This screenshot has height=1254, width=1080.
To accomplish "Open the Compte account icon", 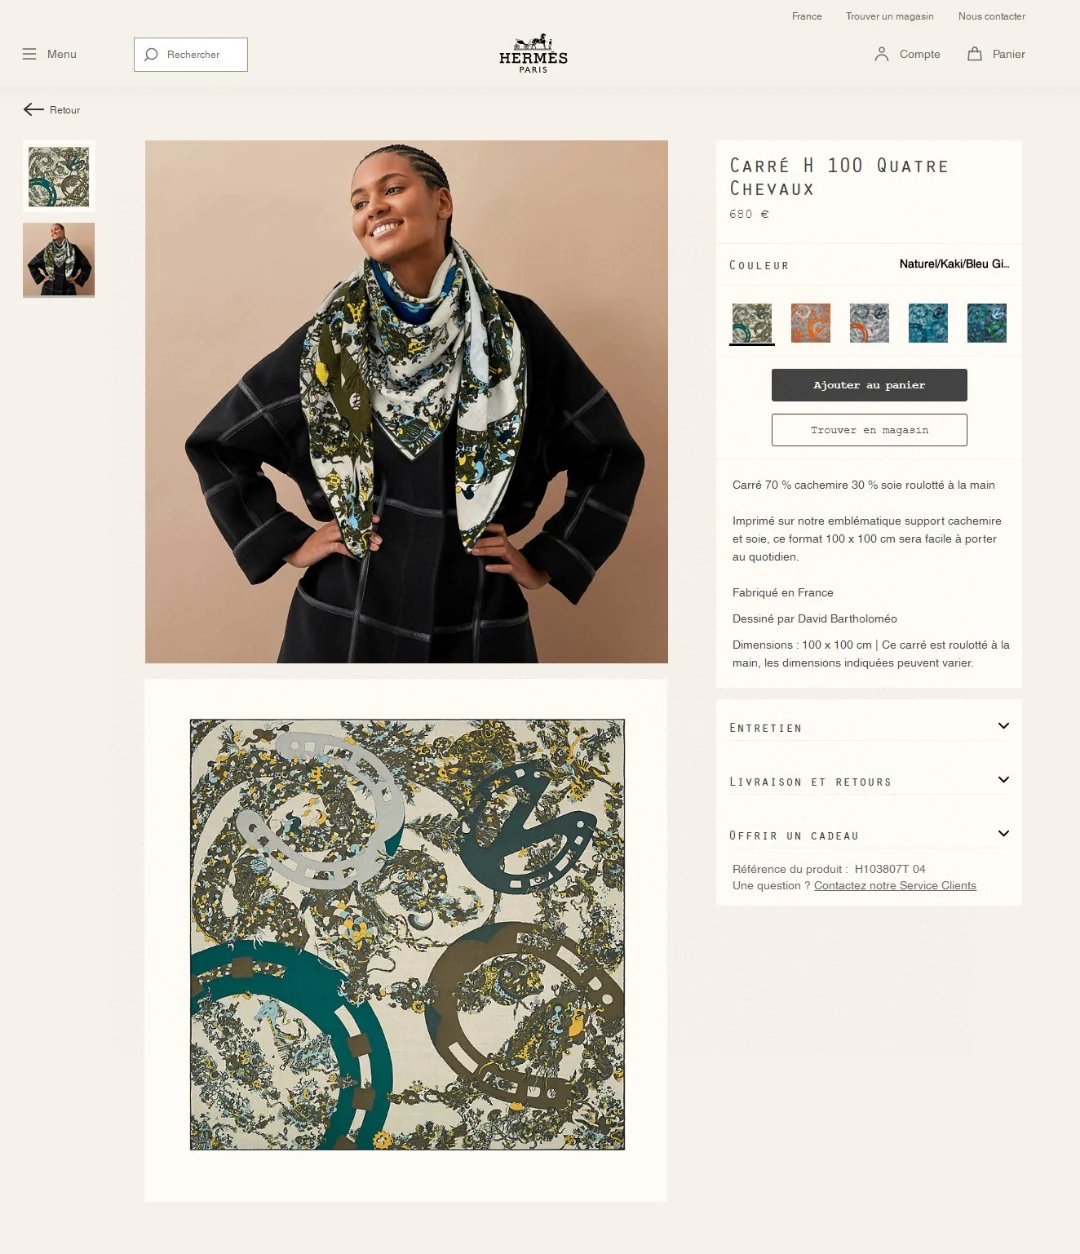I will coord(881,54).
